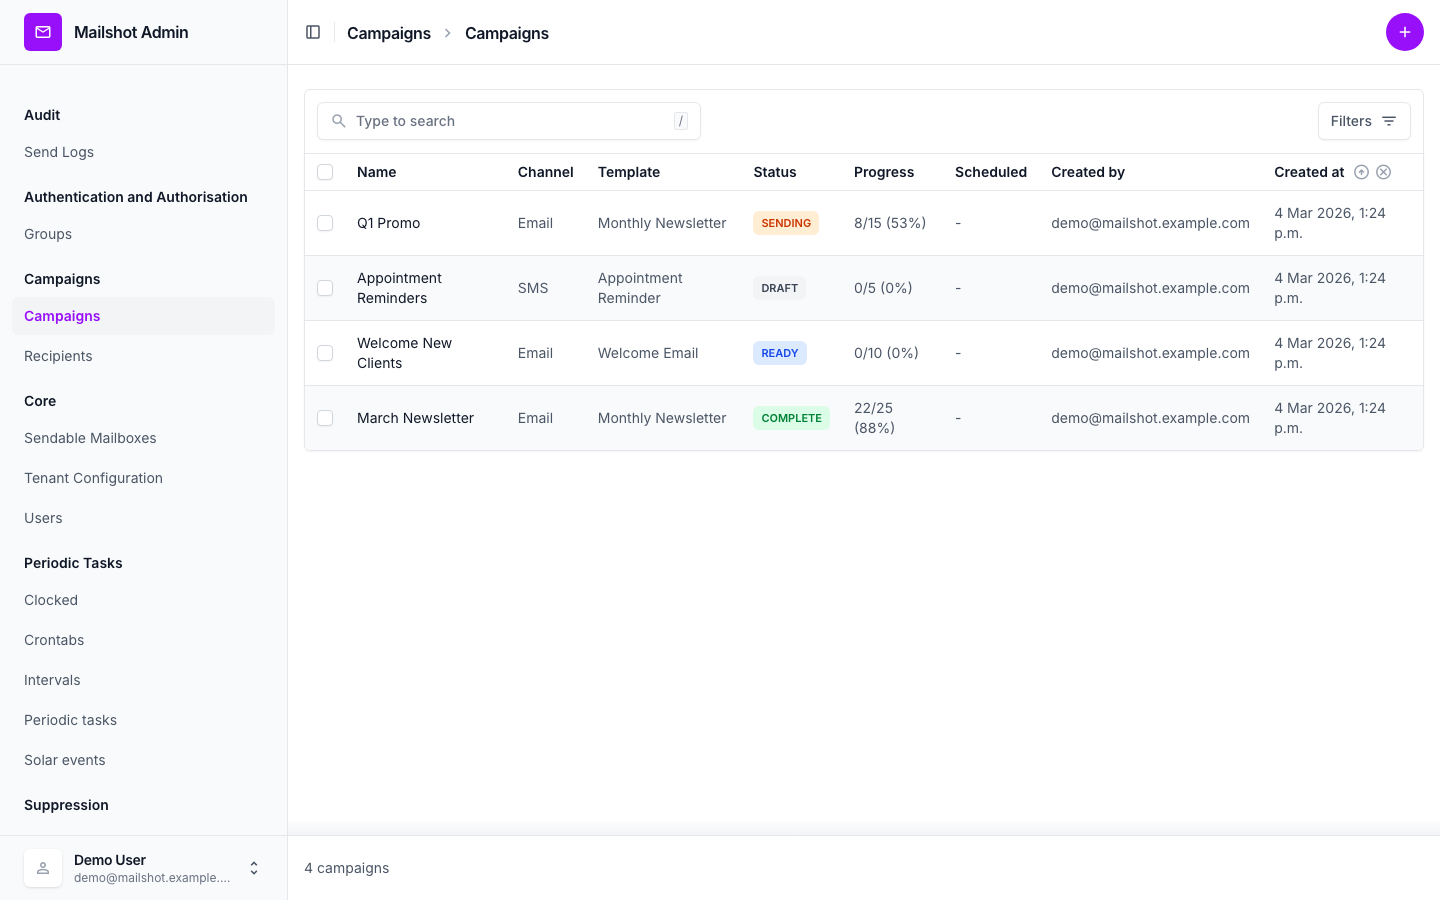Clear the Created at sort with x icon

coord(1384,172)
